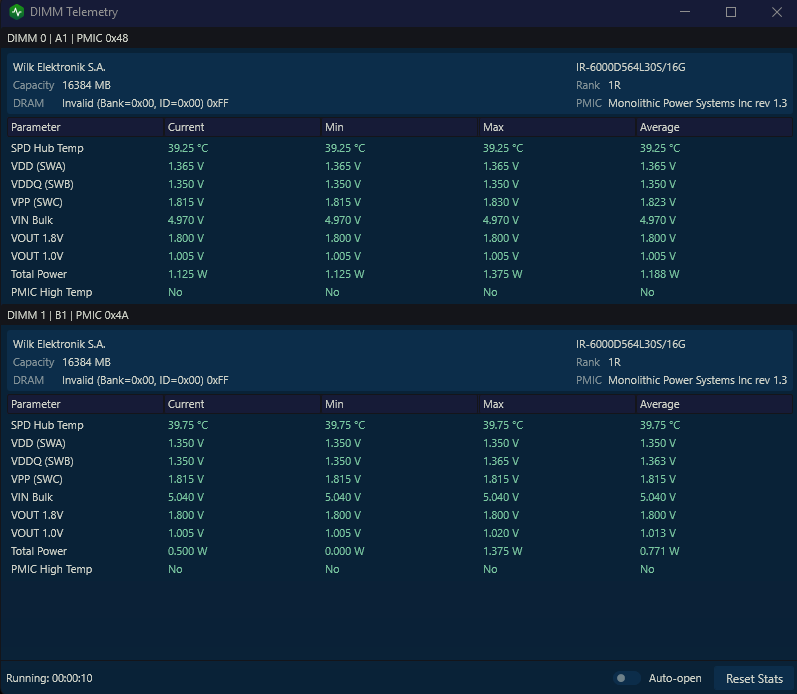Click the Running: 00:00:10 status text
797x694 pixels.
coord(49,678)
